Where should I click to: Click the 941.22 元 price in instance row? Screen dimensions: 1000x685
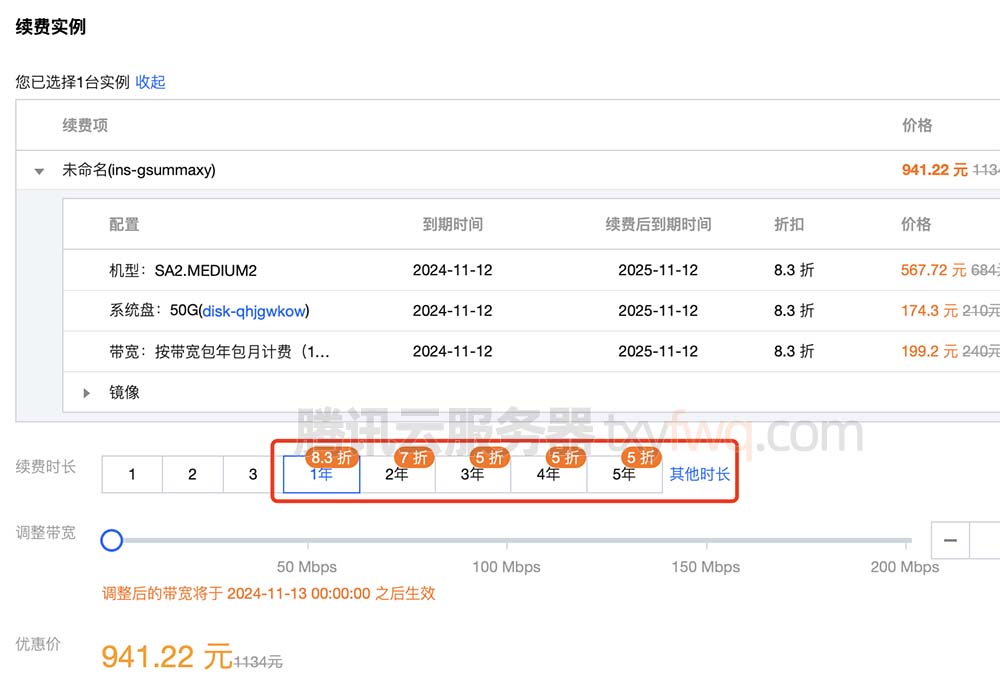(934, 170)
